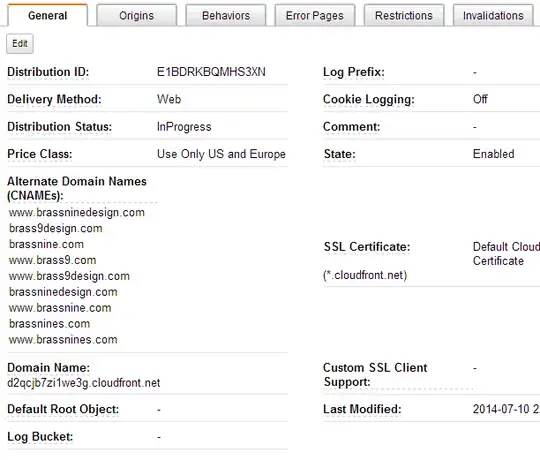Select the Restrictions tab
Viewport: 540px width, 460px height.
coord(404,15)
